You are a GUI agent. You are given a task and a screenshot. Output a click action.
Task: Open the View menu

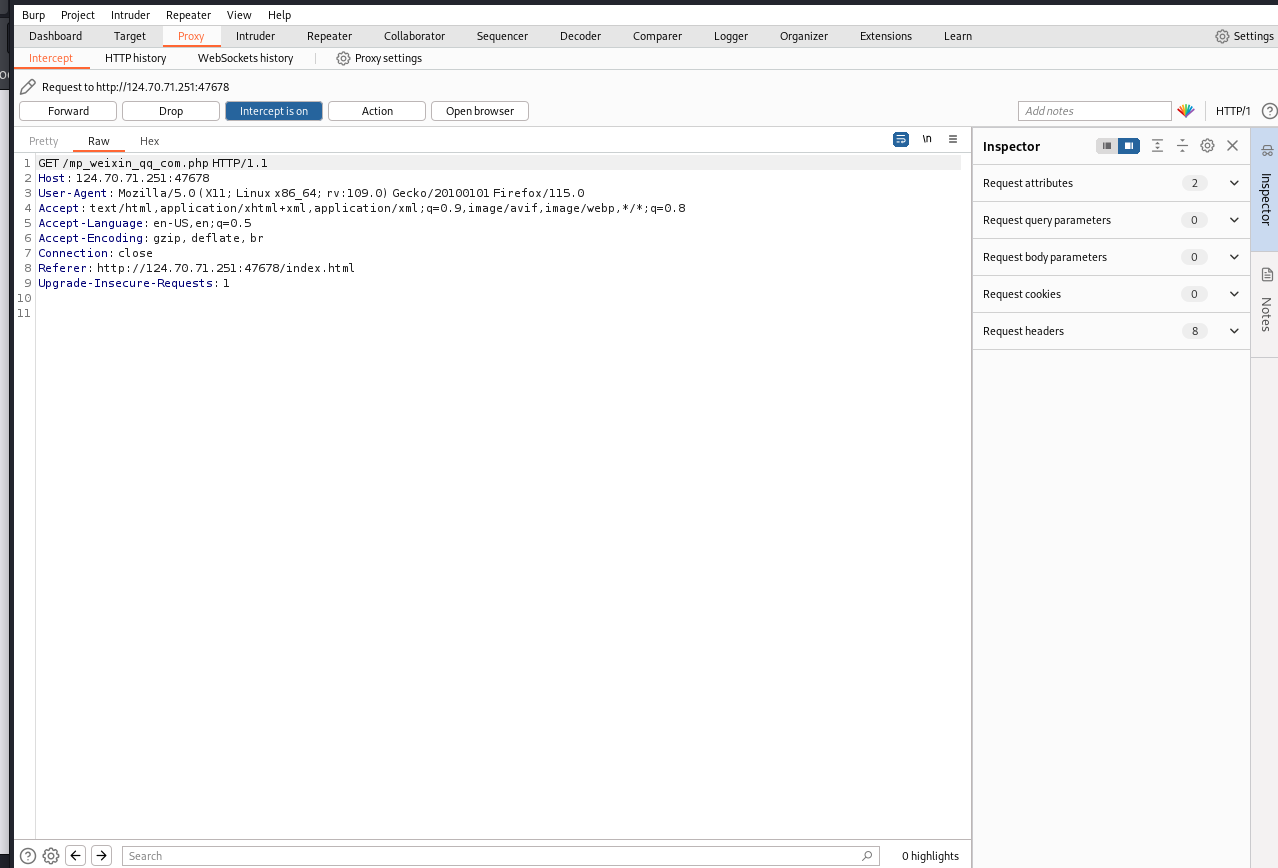pyautogui.click(x=239, y=15)
